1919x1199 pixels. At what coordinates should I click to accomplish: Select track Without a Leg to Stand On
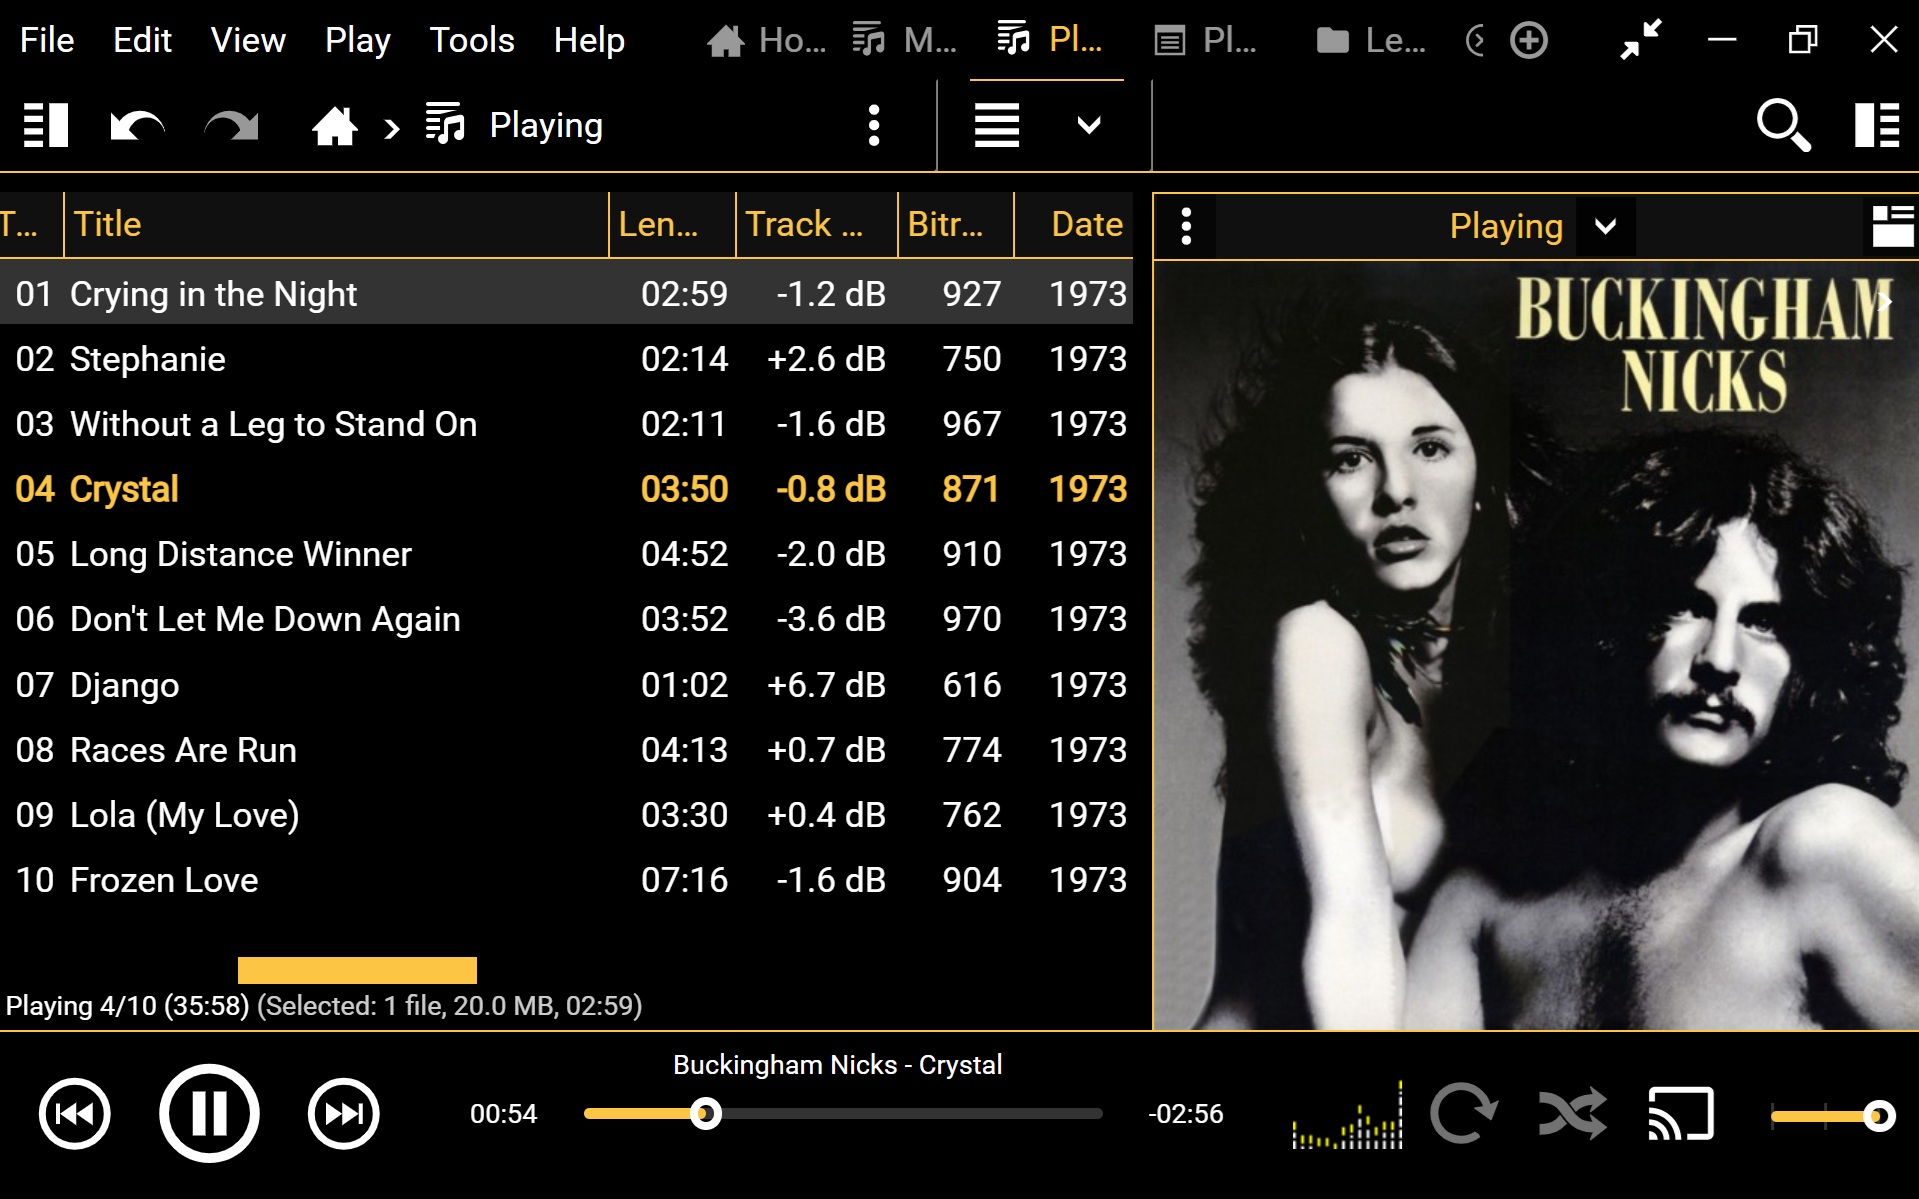point(566,423)
